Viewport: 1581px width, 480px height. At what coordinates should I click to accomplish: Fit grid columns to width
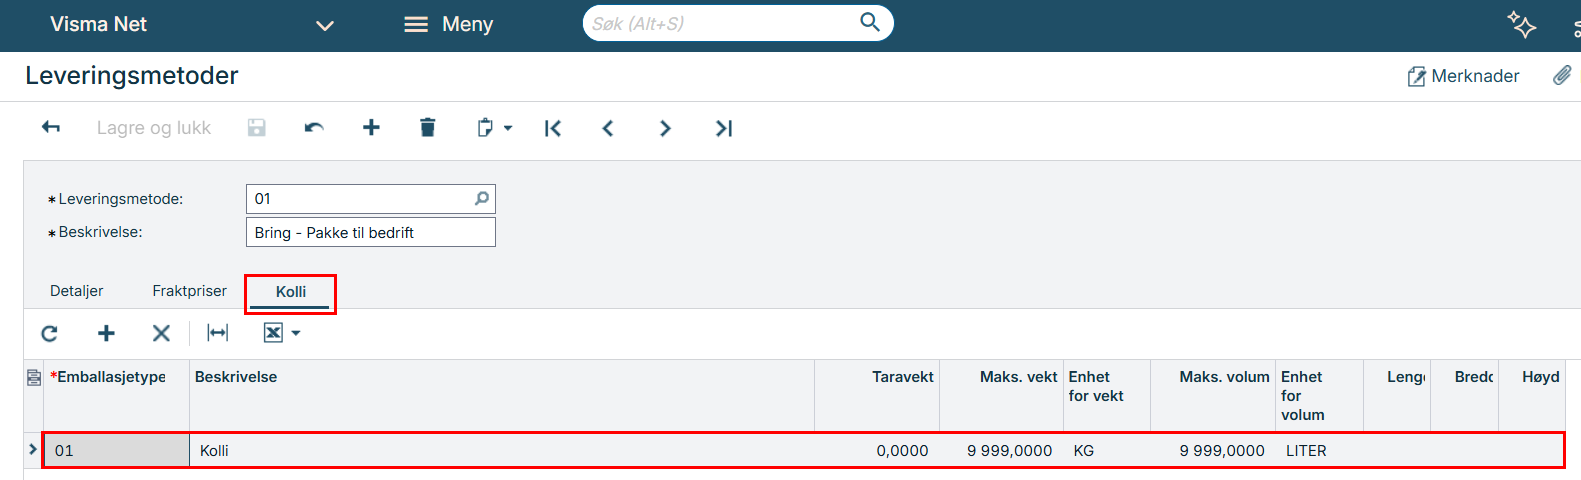pos(217,333)
